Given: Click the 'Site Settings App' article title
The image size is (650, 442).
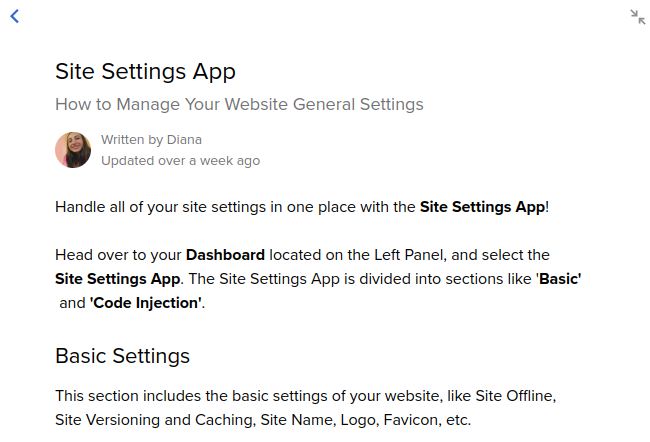Looking at the screenshot, I should click(146, 72).
